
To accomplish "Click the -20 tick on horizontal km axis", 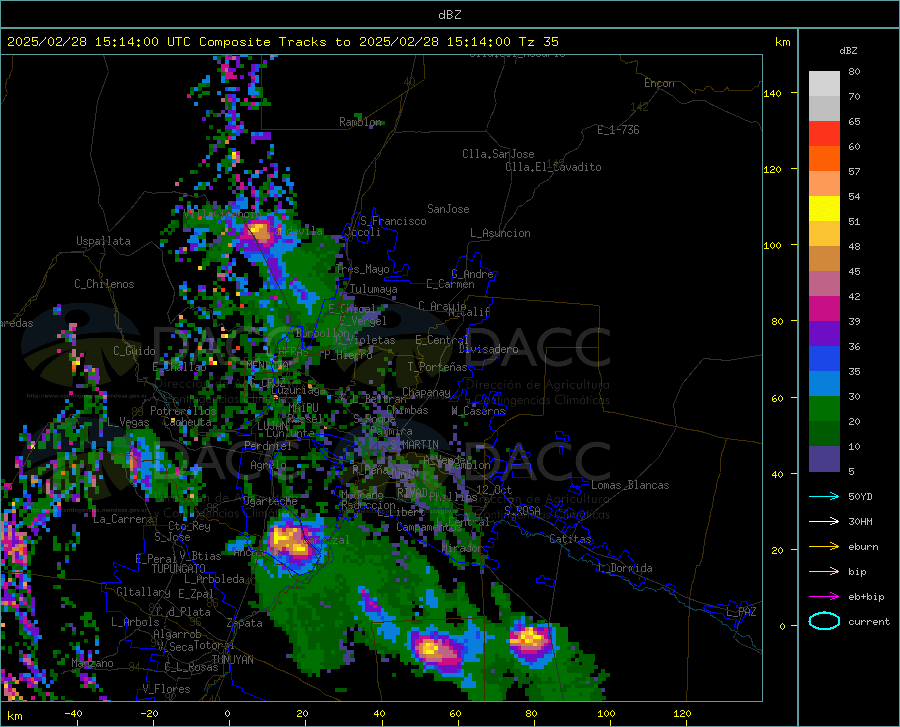I will point(149,714).
